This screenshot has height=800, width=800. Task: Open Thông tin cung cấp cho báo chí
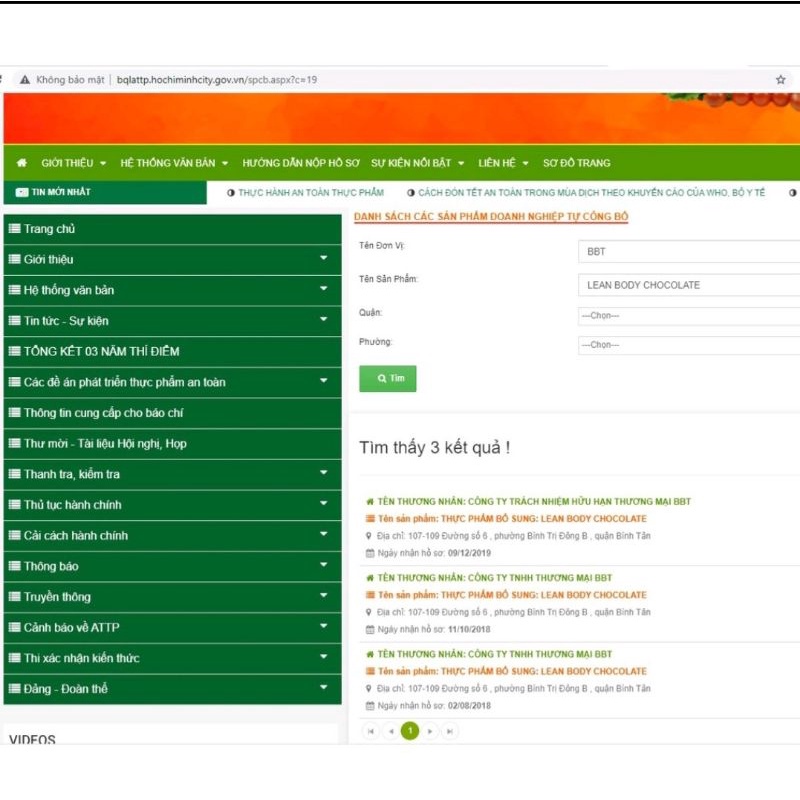(172, 413)
